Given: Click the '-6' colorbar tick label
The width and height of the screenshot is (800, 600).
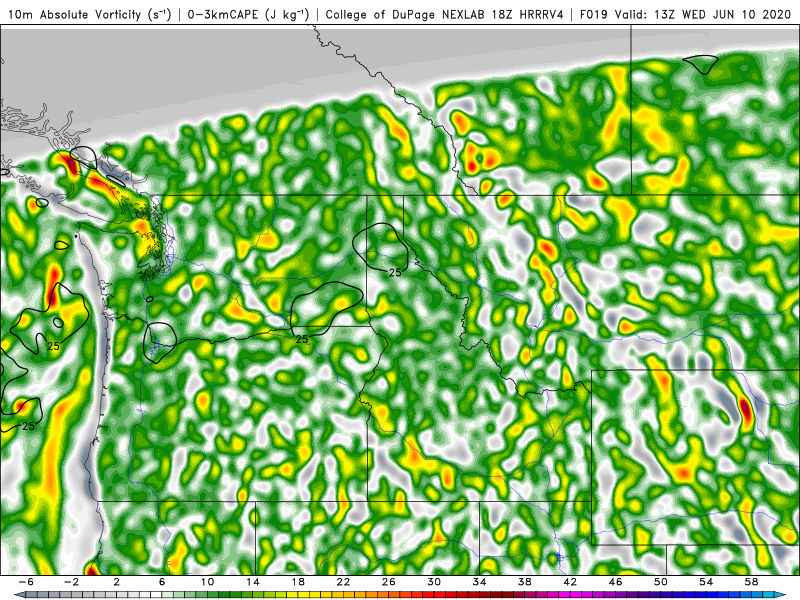Looking at the screenshot, I should 26,582.
